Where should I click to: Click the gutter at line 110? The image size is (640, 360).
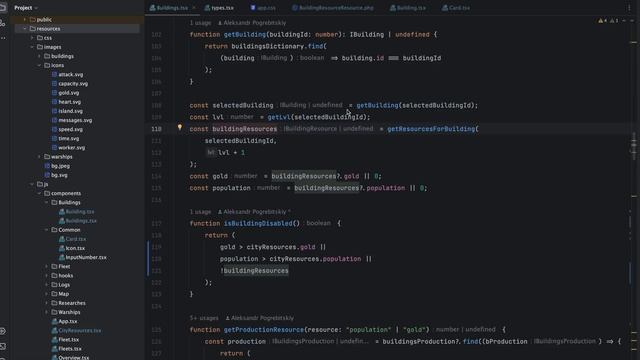156,129
